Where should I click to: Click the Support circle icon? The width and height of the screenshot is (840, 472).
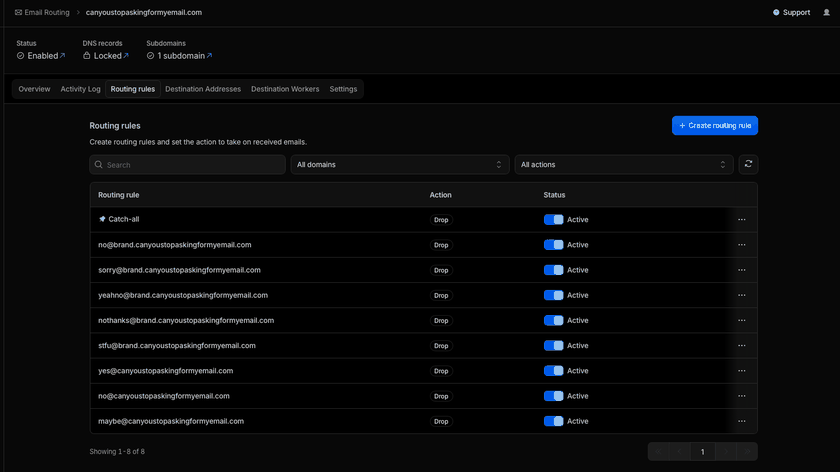[776, 12]
